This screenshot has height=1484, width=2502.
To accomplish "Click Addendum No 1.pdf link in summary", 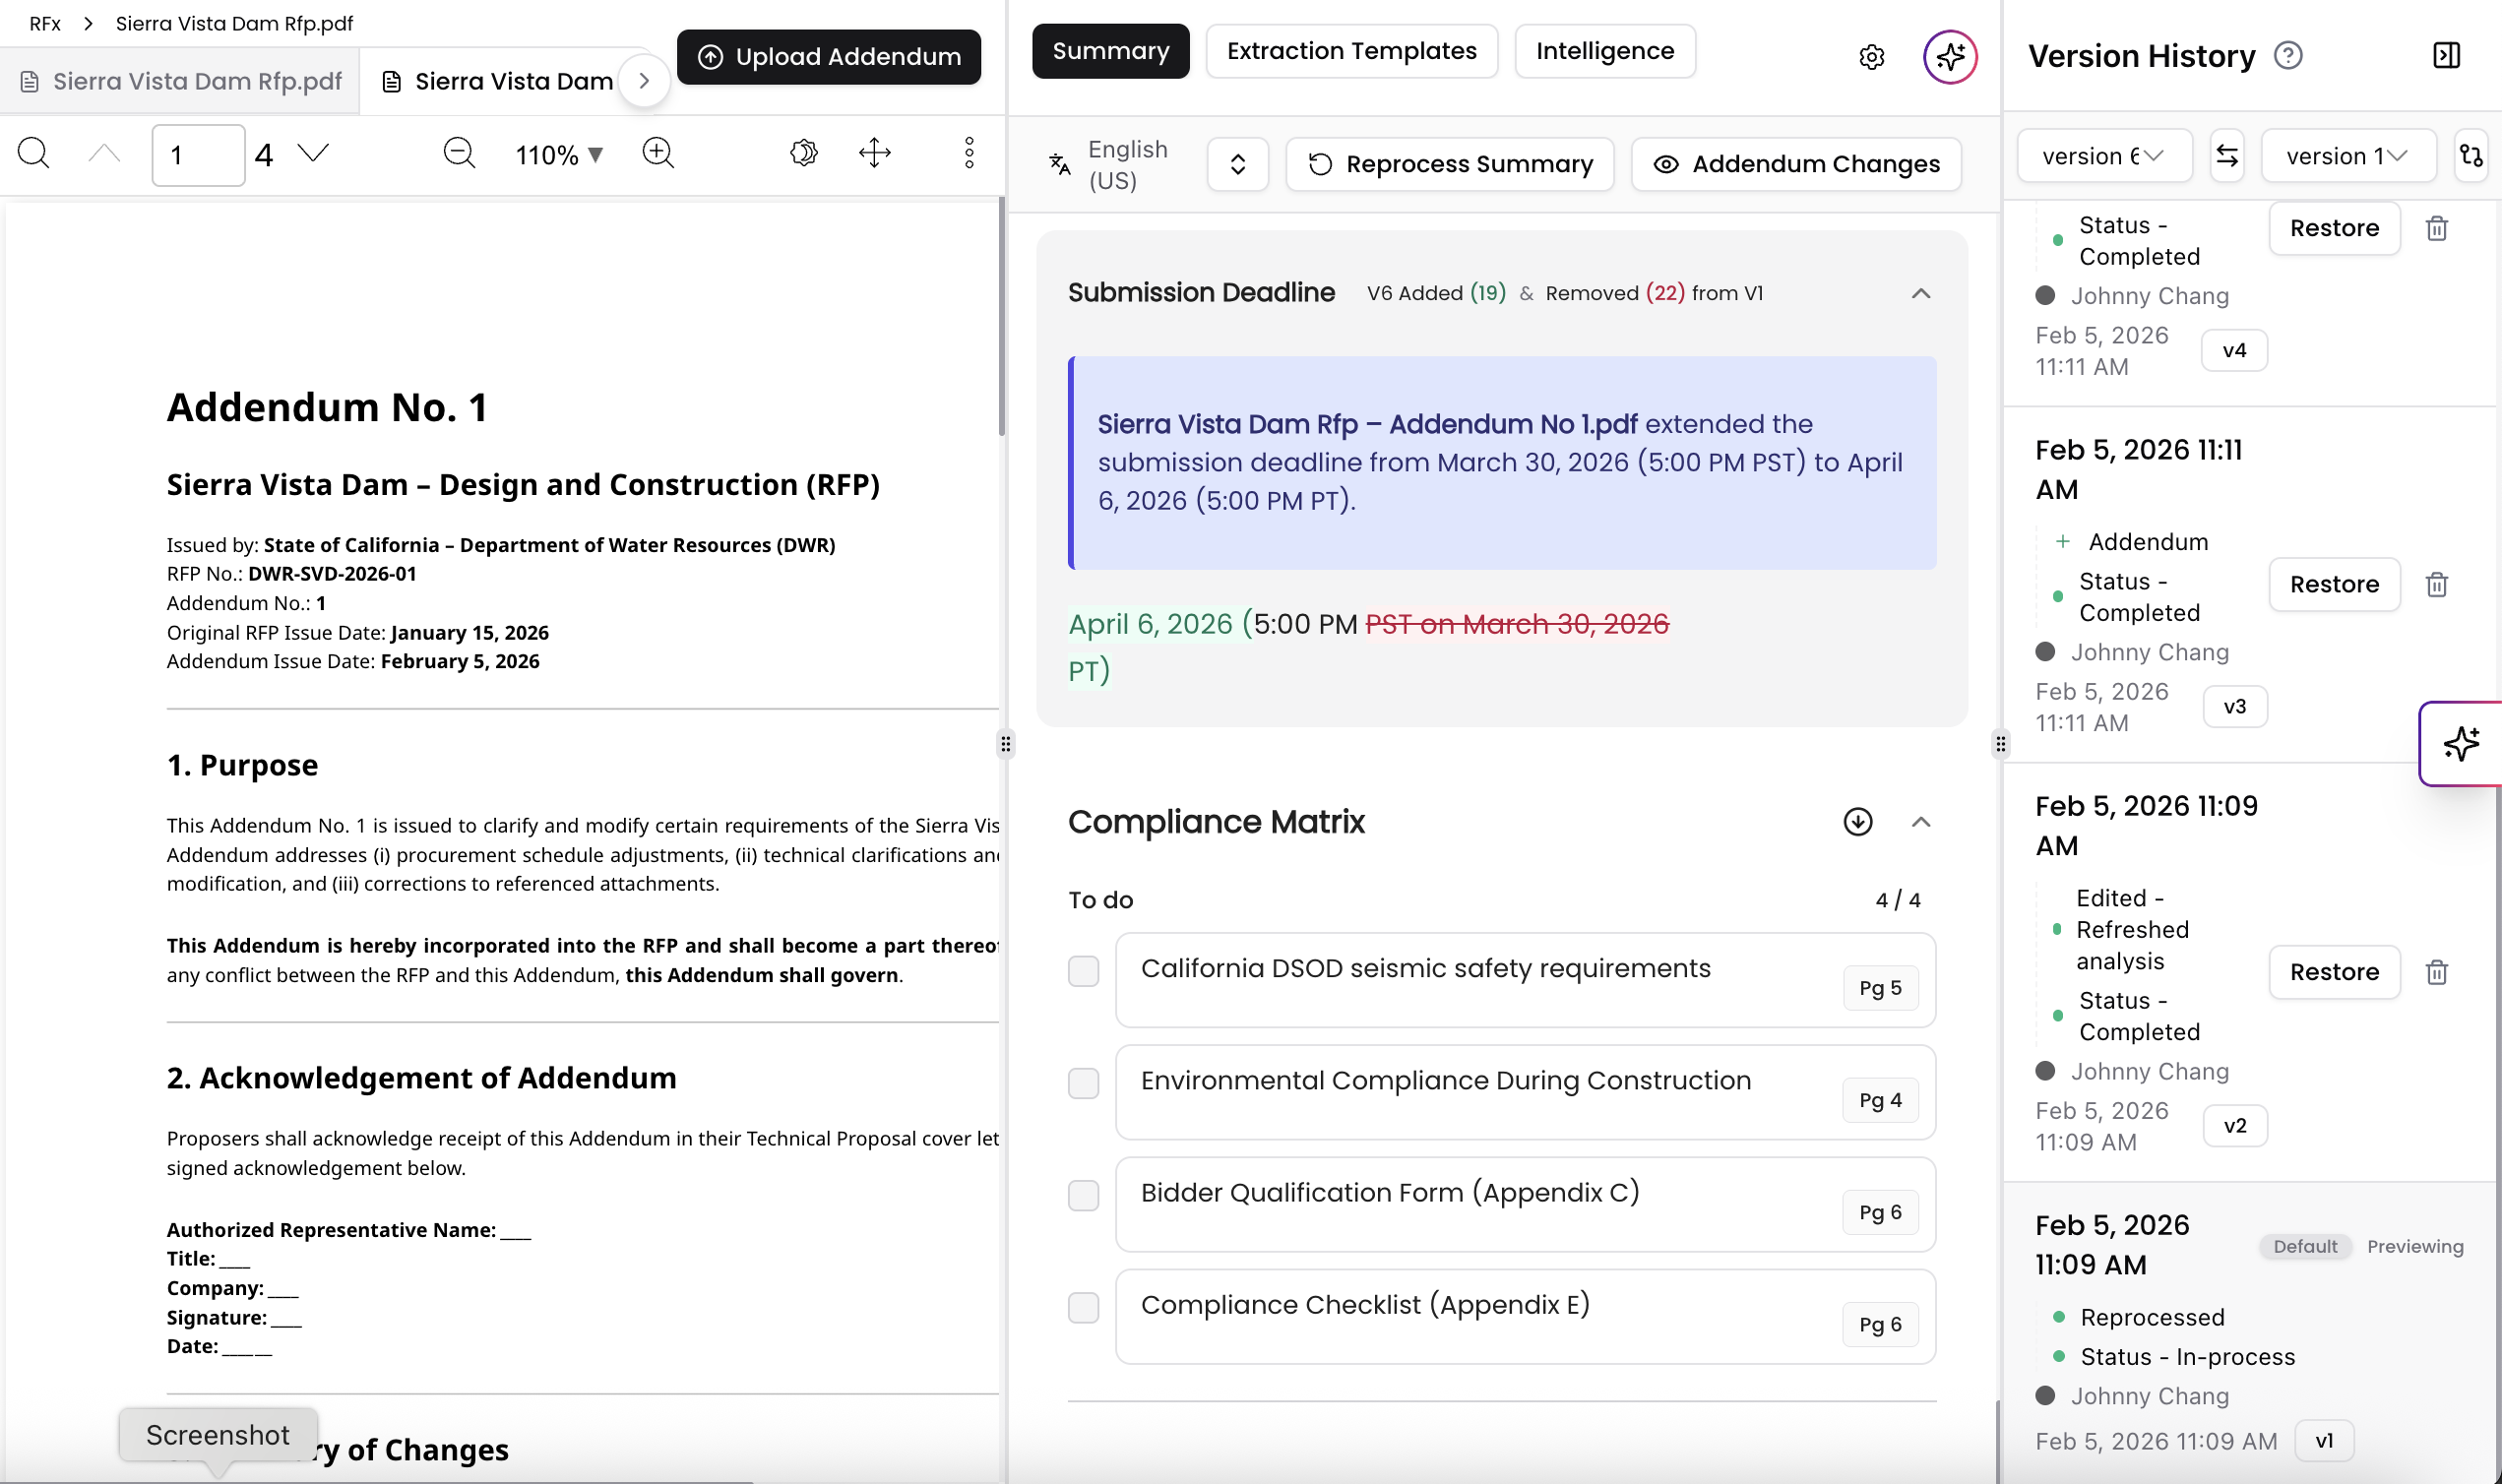I will pyautogui.click(x=1367, y=424).
